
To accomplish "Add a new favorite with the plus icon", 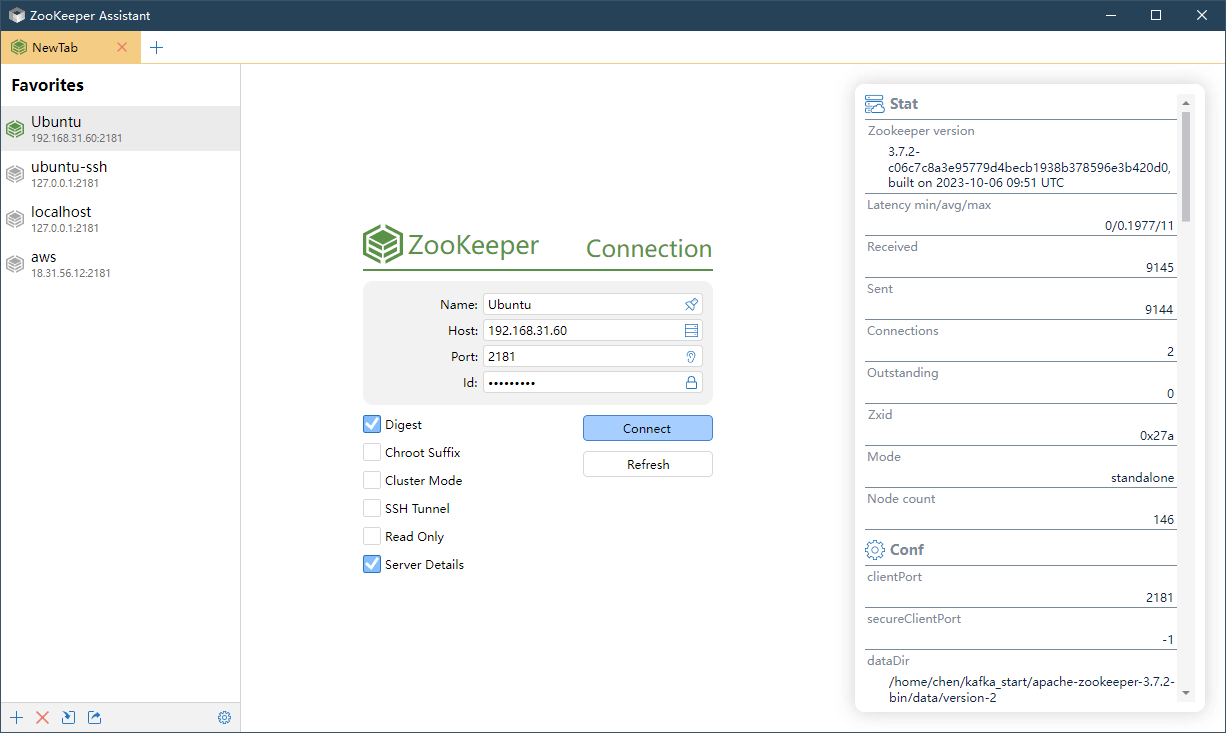I will pos(16,717).
